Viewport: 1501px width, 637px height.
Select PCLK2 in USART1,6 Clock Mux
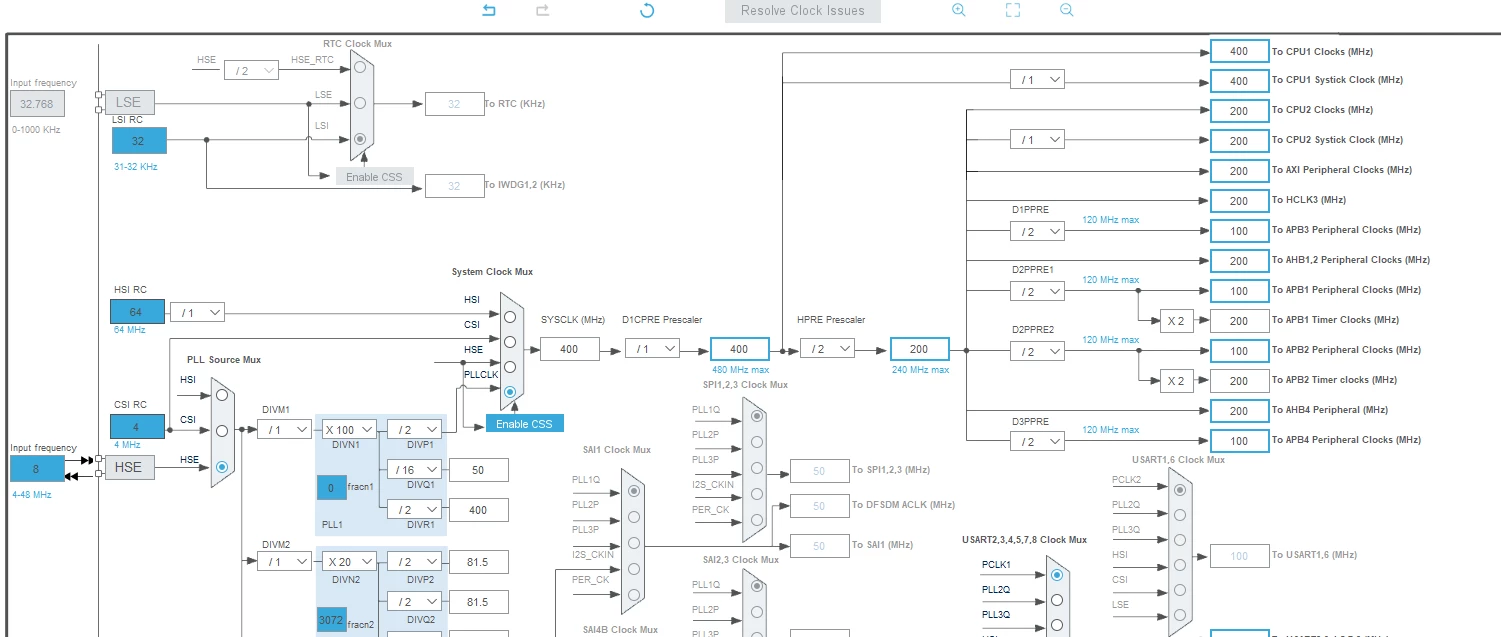[x=1180, y=489]
